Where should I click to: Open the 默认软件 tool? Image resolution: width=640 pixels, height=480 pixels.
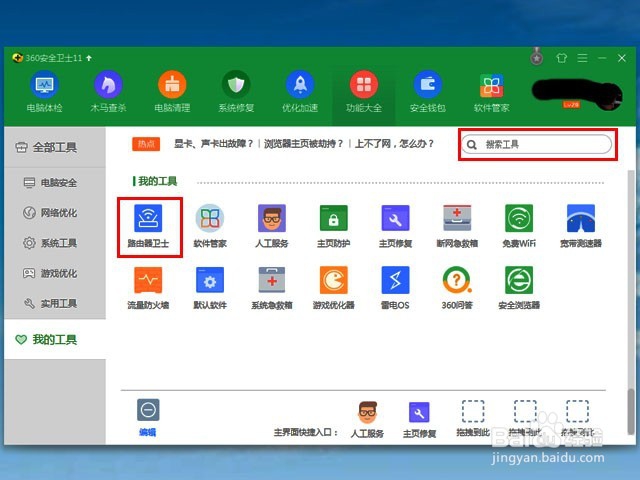[x=210, y=288]
